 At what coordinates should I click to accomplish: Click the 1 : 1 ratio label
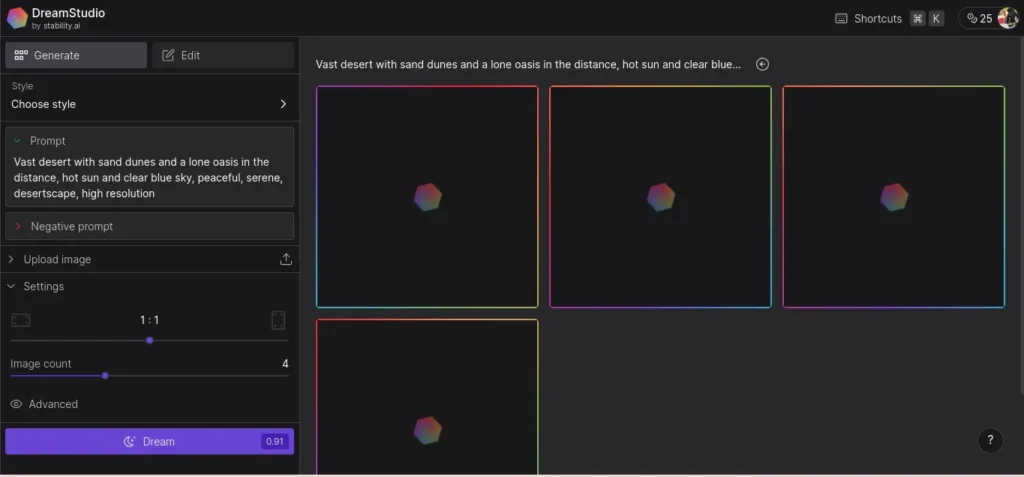coord(150,320)
